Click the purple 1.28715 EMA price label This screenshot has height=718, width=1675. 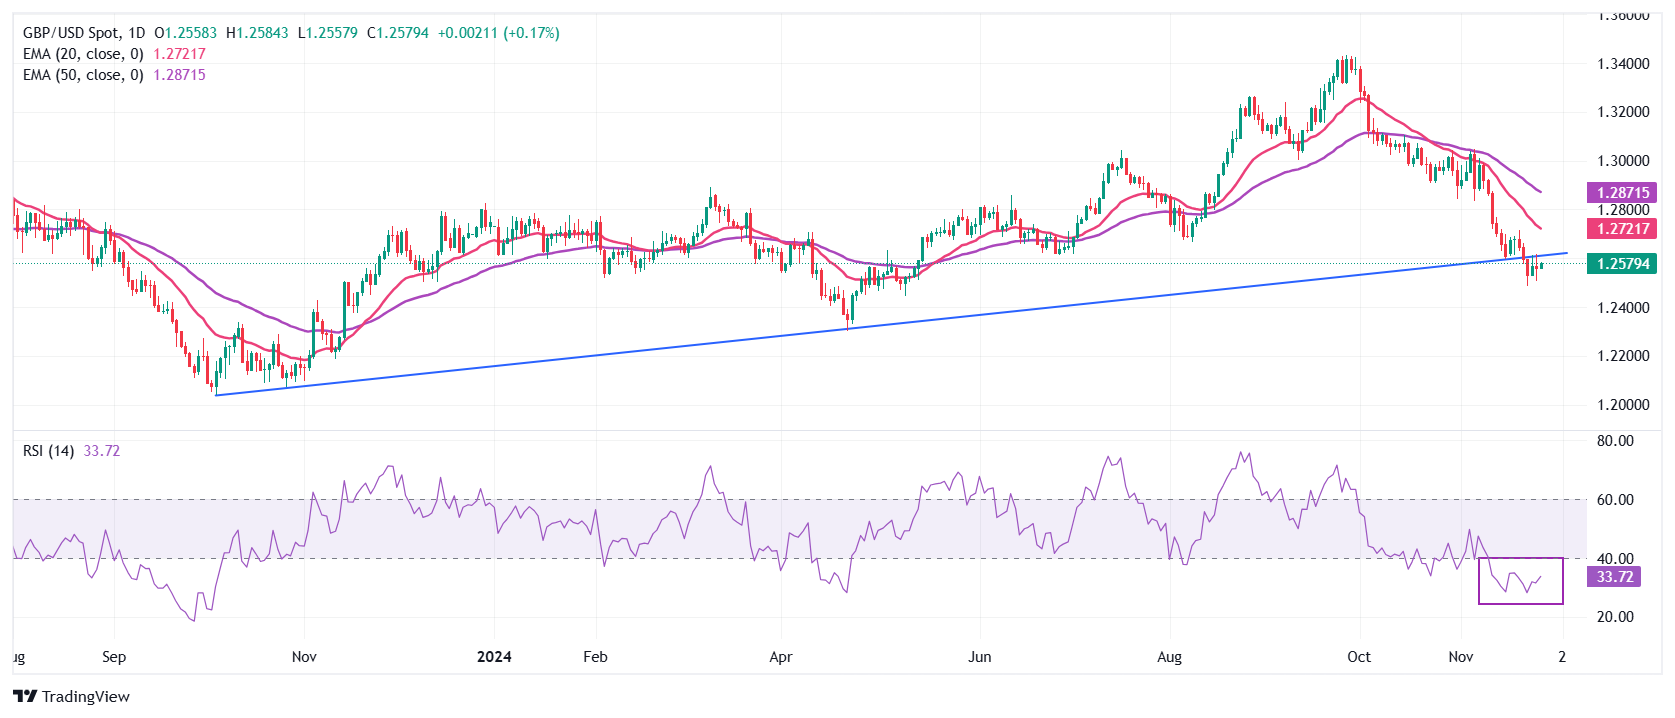(x=1622, y=193)
